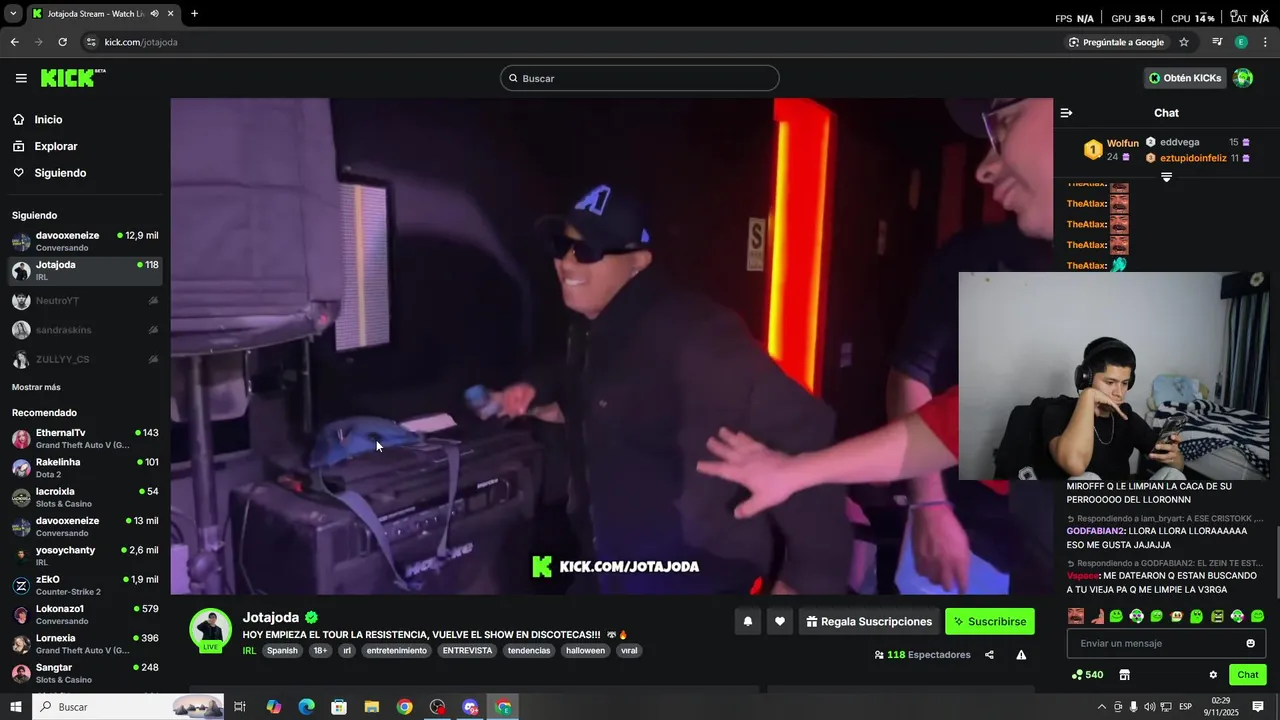Open recommended zEkO channel
Viewport: 1280px width, 720px height.
point(85,585)
